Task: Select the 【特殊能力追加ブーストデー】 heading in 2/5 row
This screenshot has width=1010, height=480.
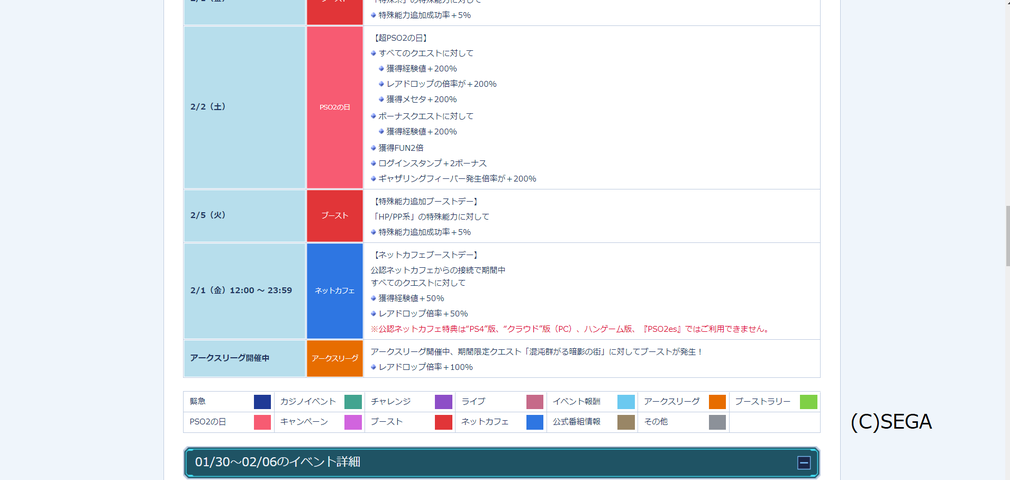Action: coord(426,202)
